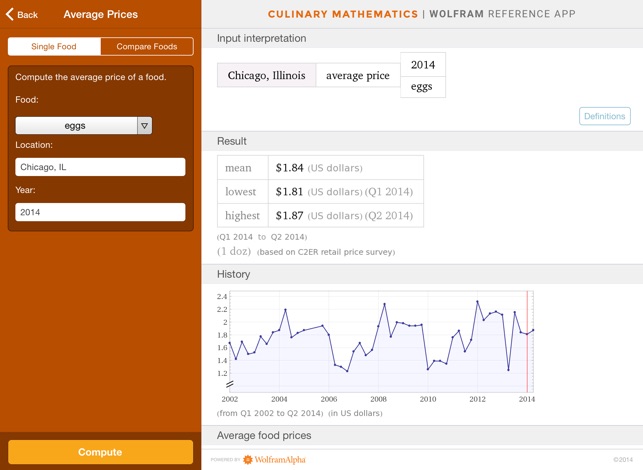Click the average price interpretation cell
This screenshot has height=470, width=643.
coord(358,75)
